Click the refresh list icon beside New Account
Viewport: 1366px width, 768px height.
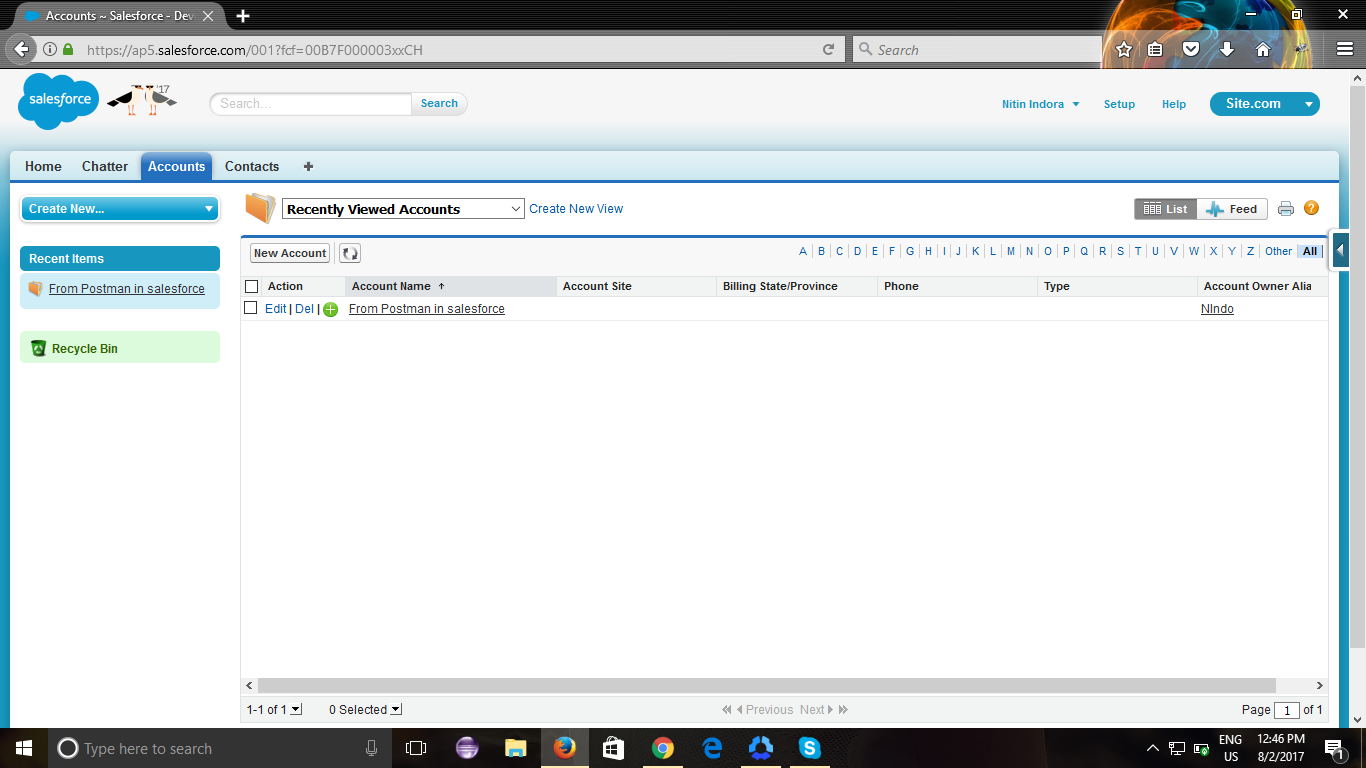(349, 253)
